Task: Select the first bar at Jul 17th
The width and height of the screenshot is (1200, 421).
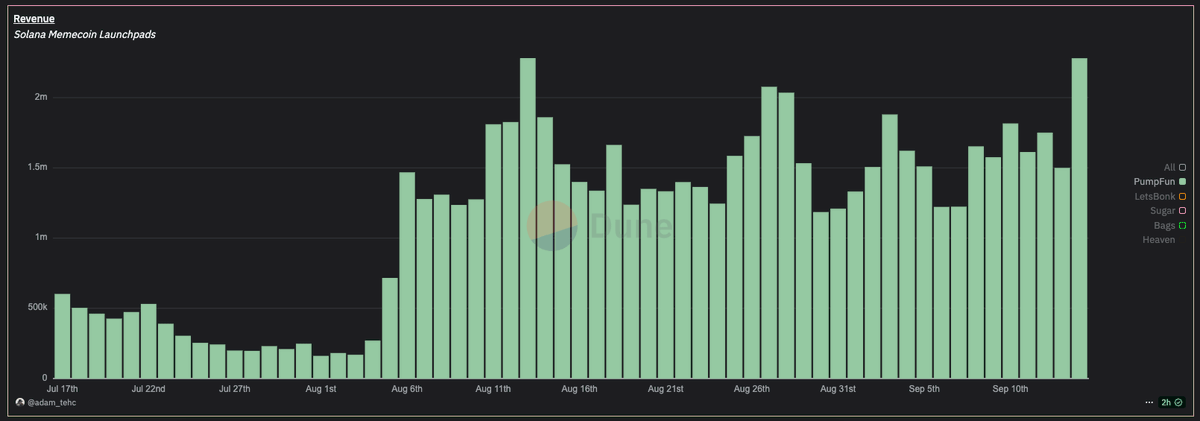Action: pyautogui.click(x=62, y=336)
